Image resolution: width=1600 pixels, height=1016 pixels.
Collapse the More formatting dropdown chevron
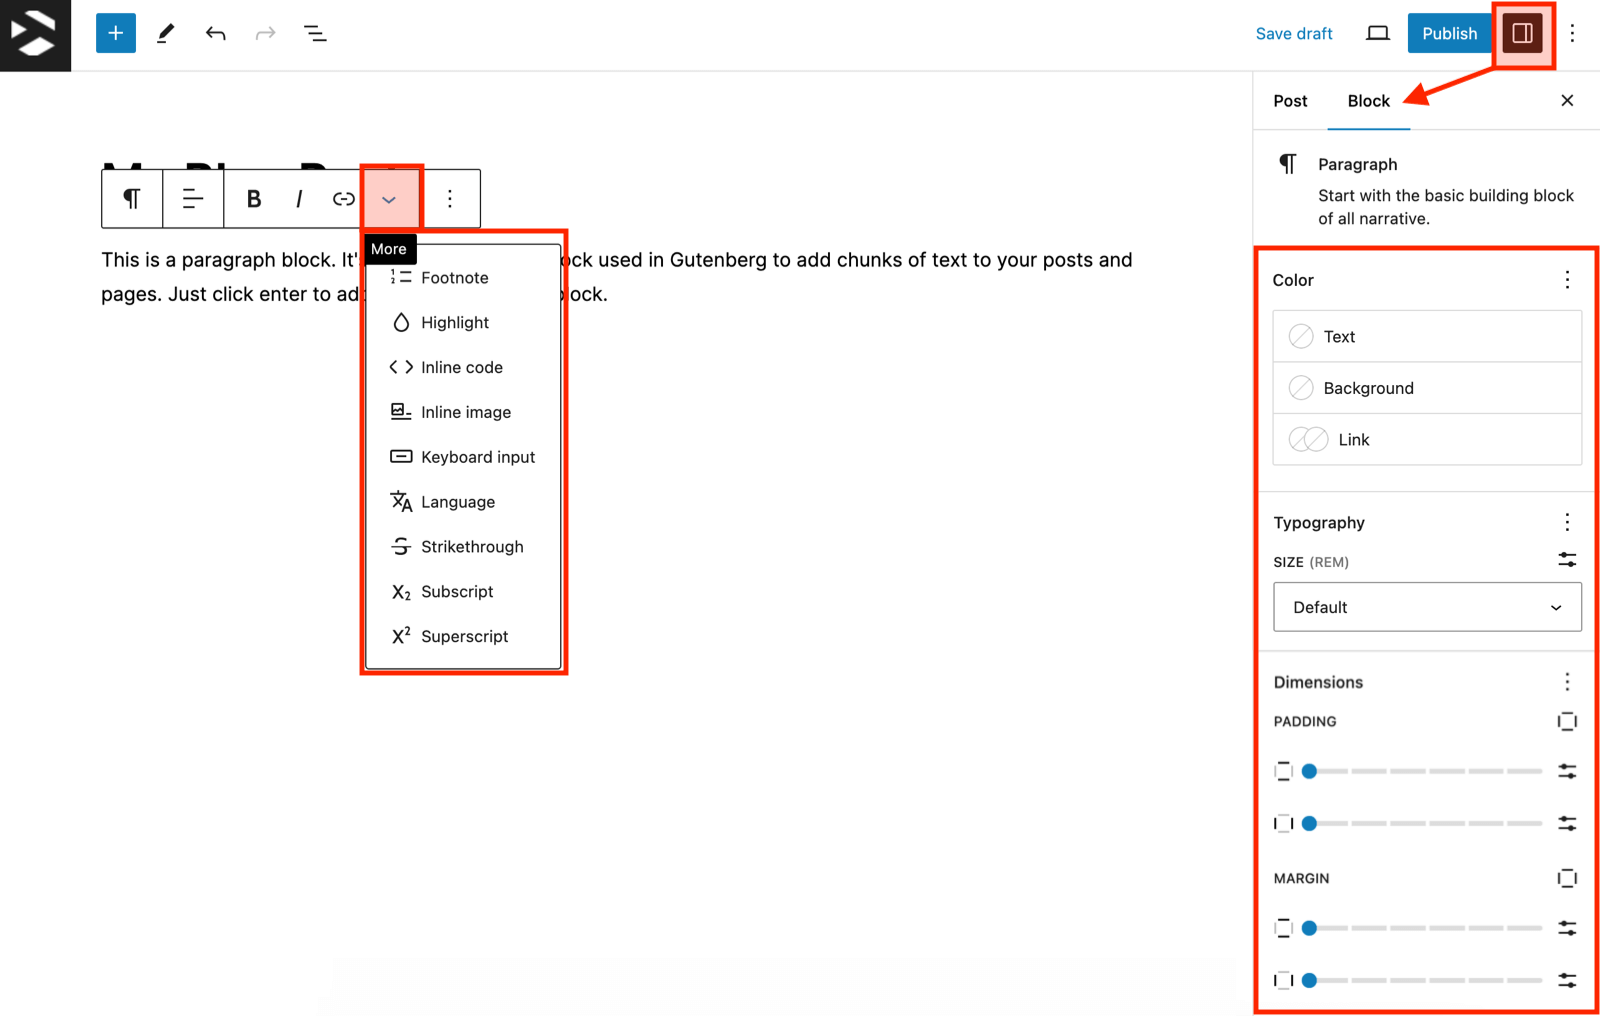[x=389, y=199]
